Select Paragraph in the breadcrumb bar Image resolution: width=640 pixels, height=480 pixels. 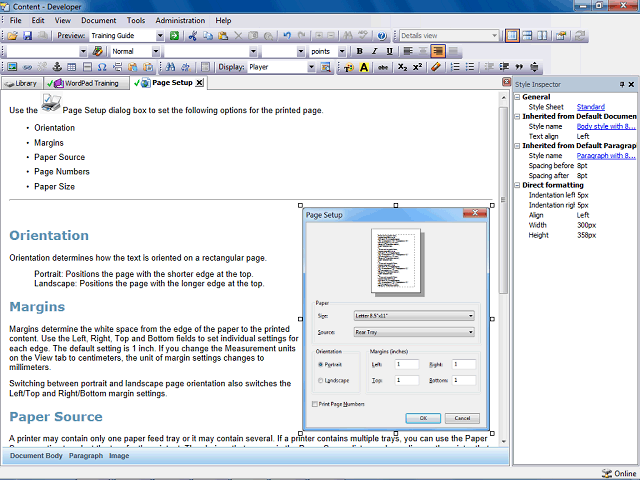[x=86, y=456]
